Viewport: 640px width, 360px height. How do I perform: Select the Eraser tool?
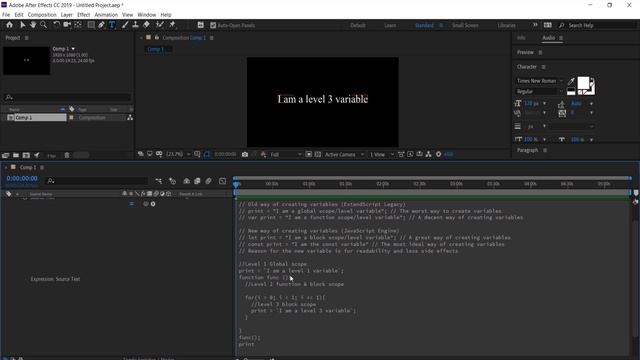[x=146, y=25]
